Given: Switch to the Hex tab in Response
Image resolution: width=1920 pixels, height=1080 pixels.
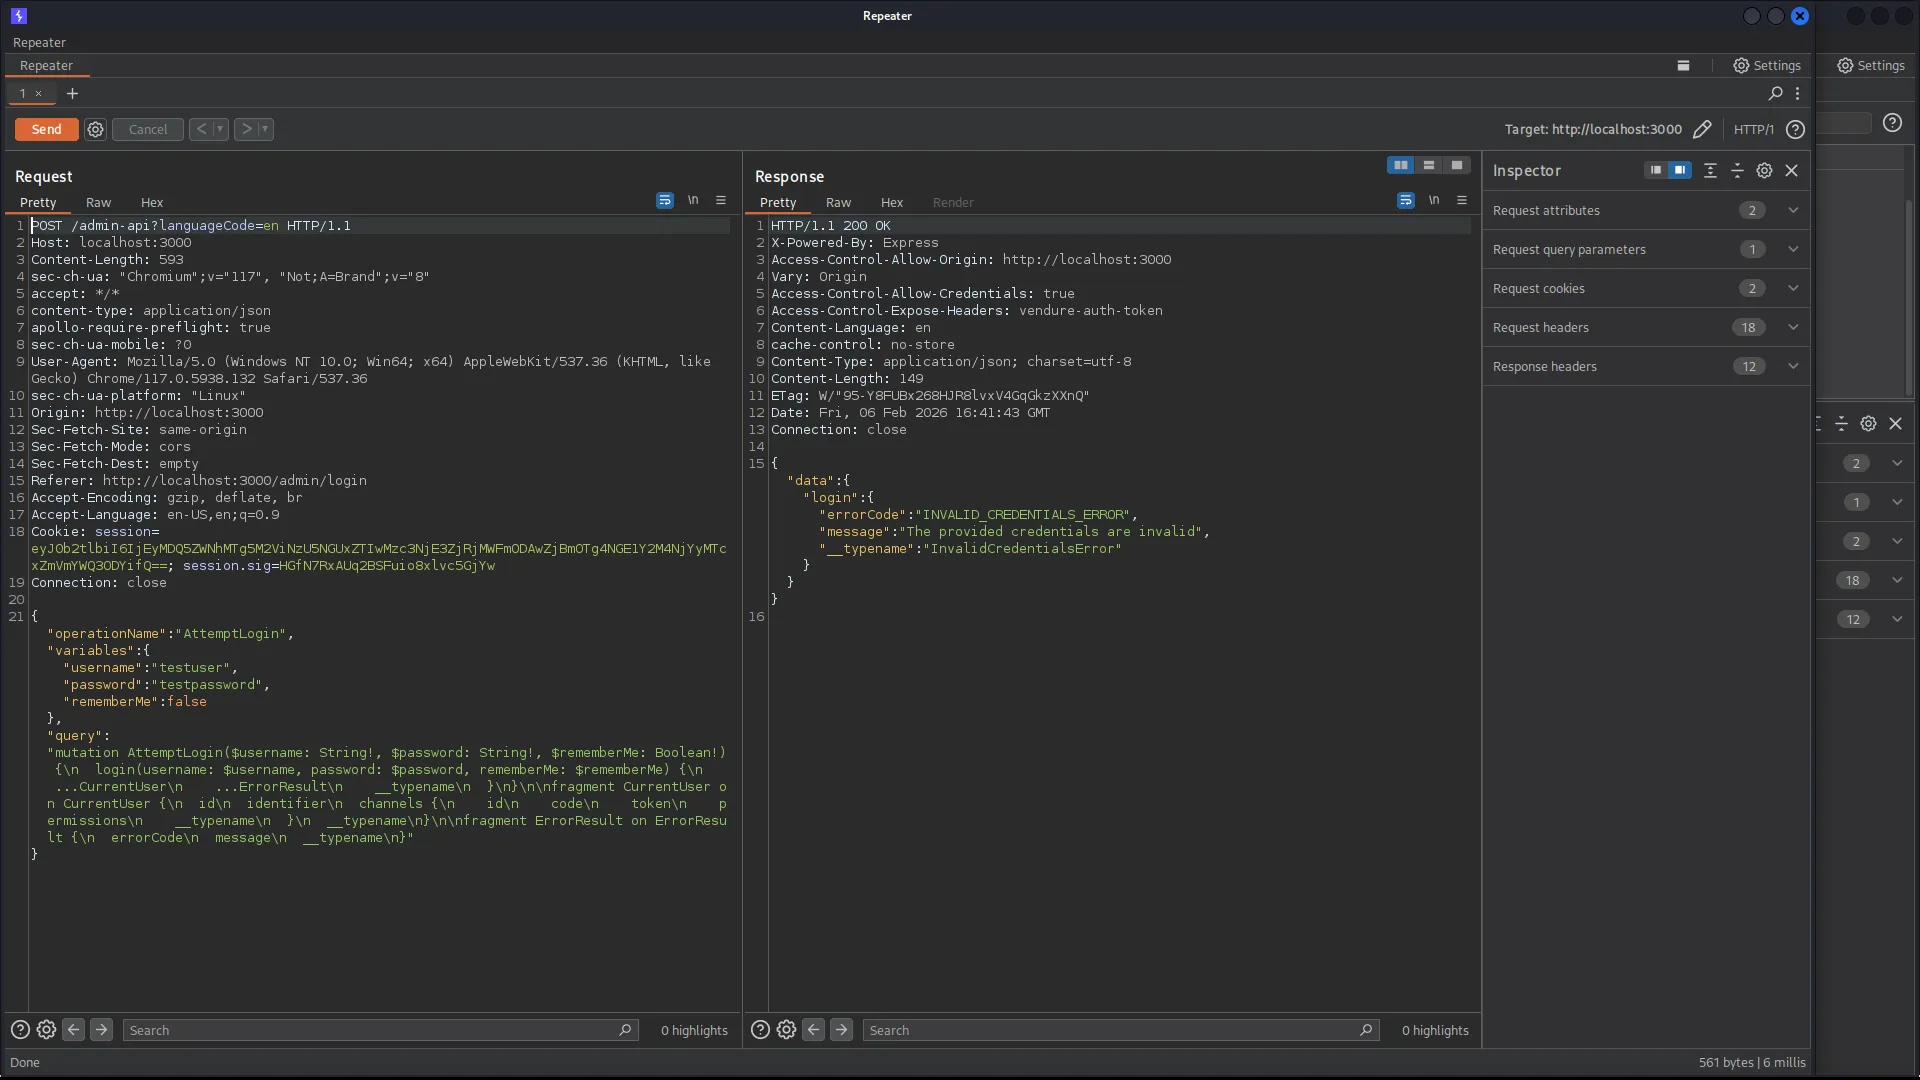Looking at the screenshot, I should click(x=891, y=202).
